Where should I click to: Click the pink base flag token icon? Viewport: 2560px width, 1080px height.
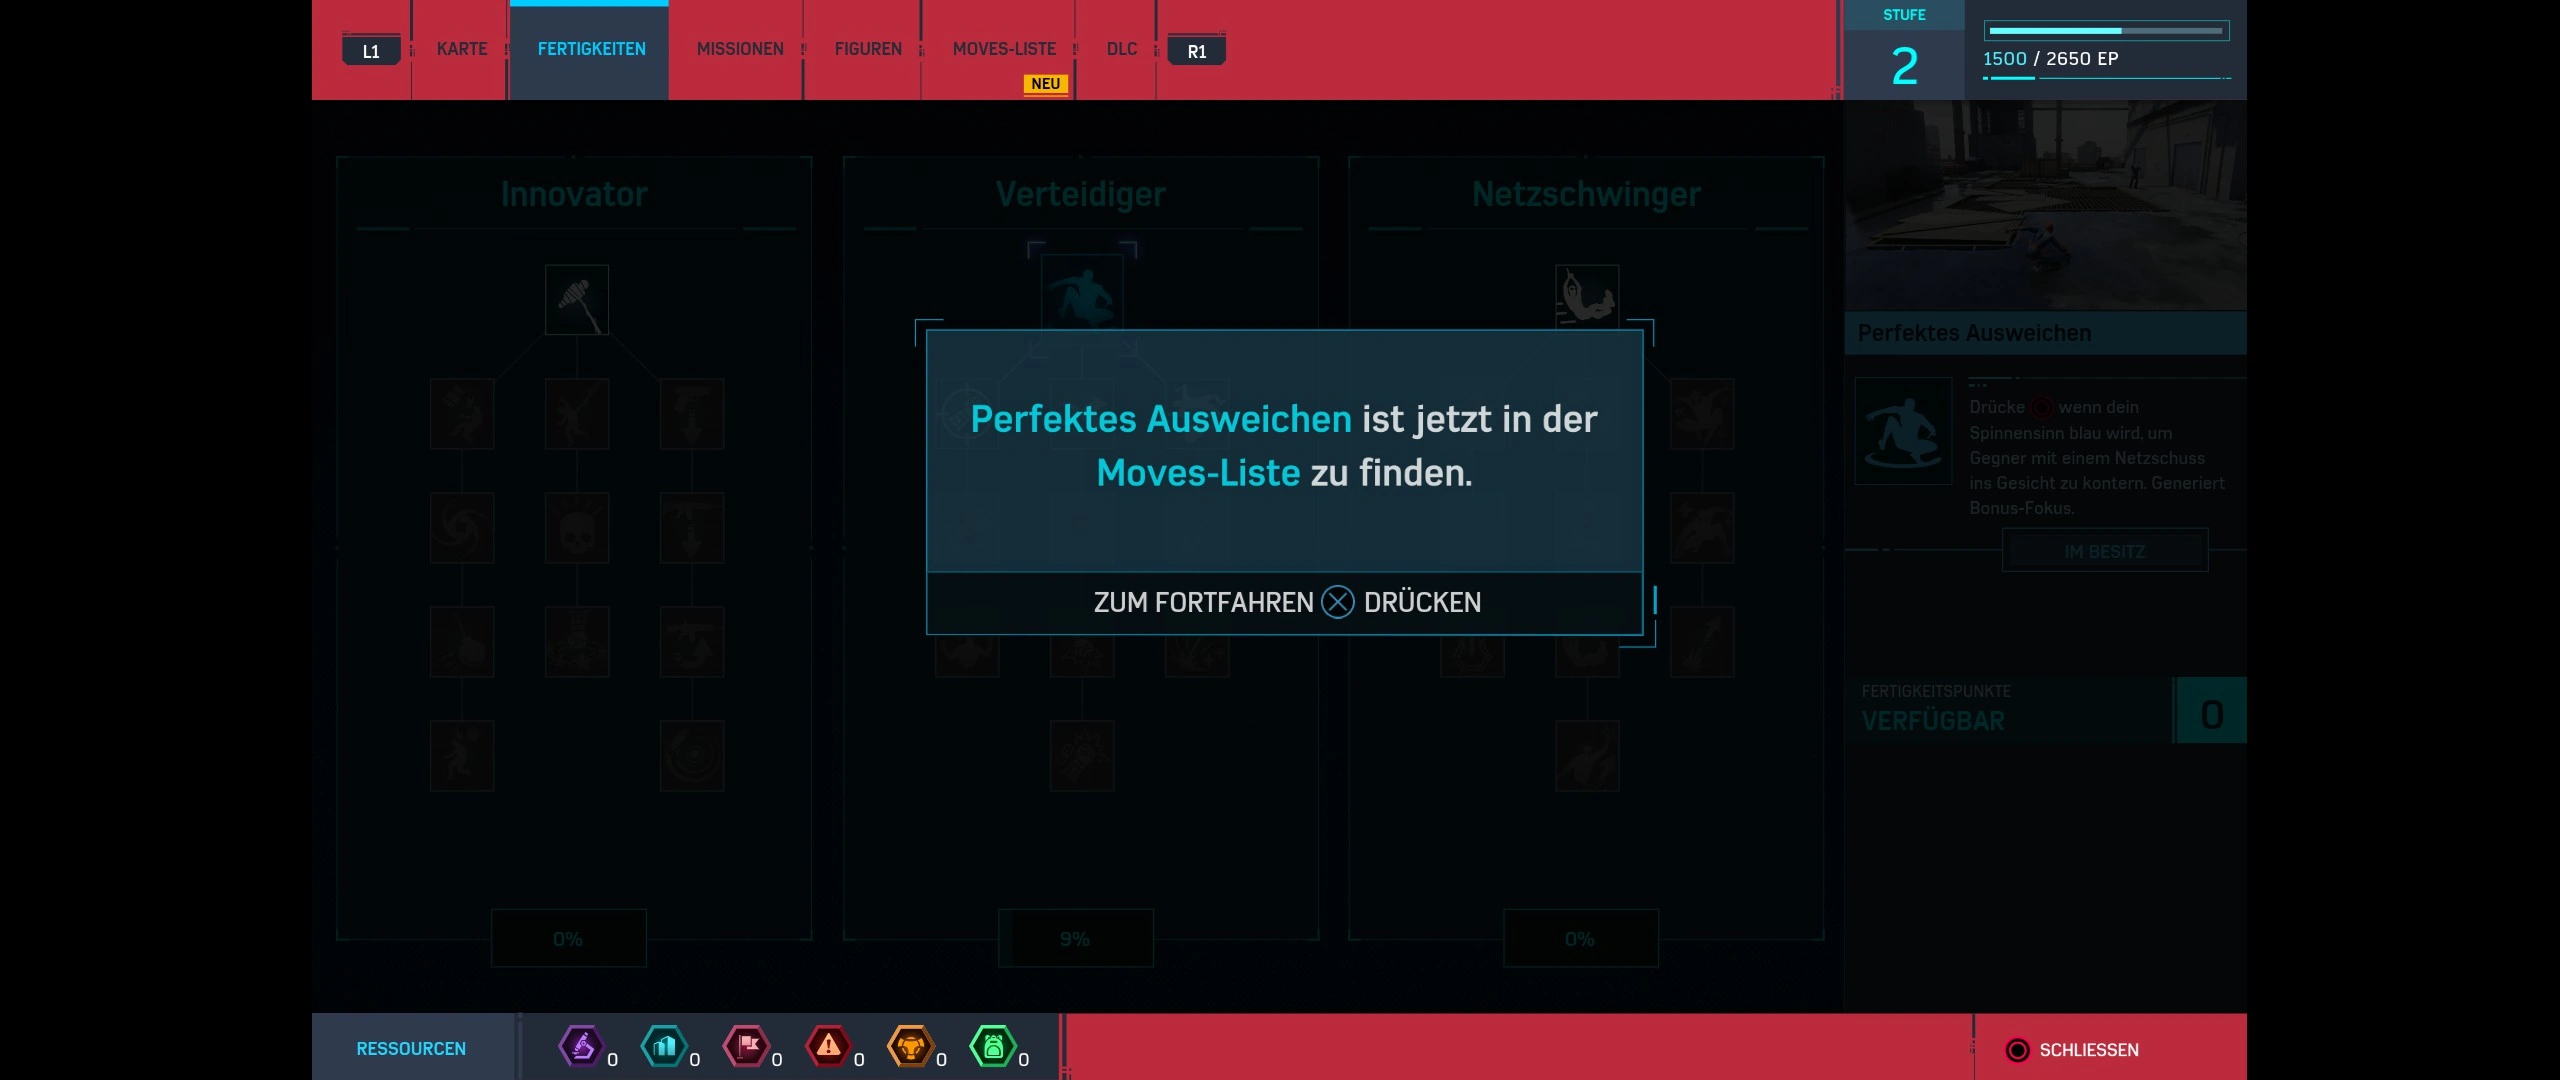tap(746, 1047)
